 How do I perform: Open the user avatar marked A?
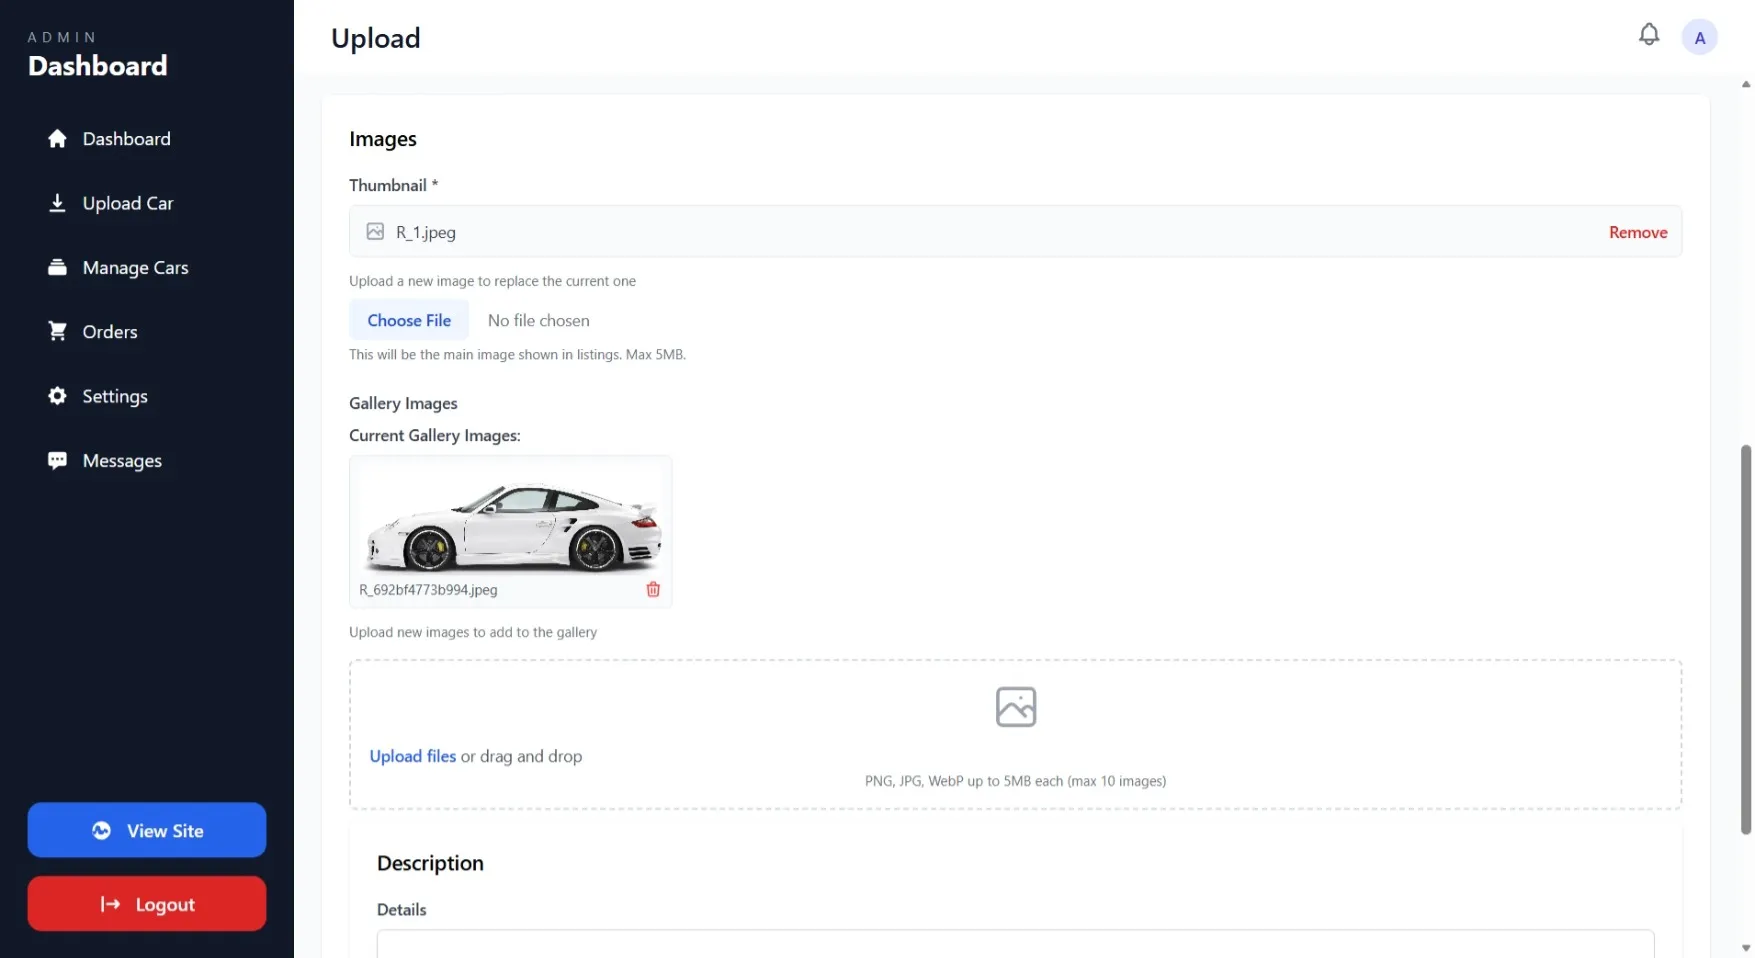1699,37
